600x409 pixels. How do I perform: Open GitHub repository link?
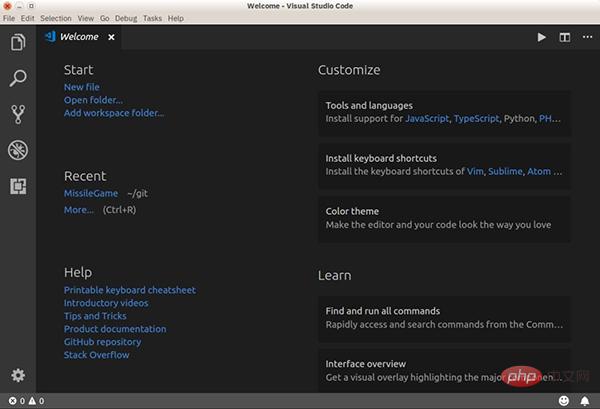point(102,342)
